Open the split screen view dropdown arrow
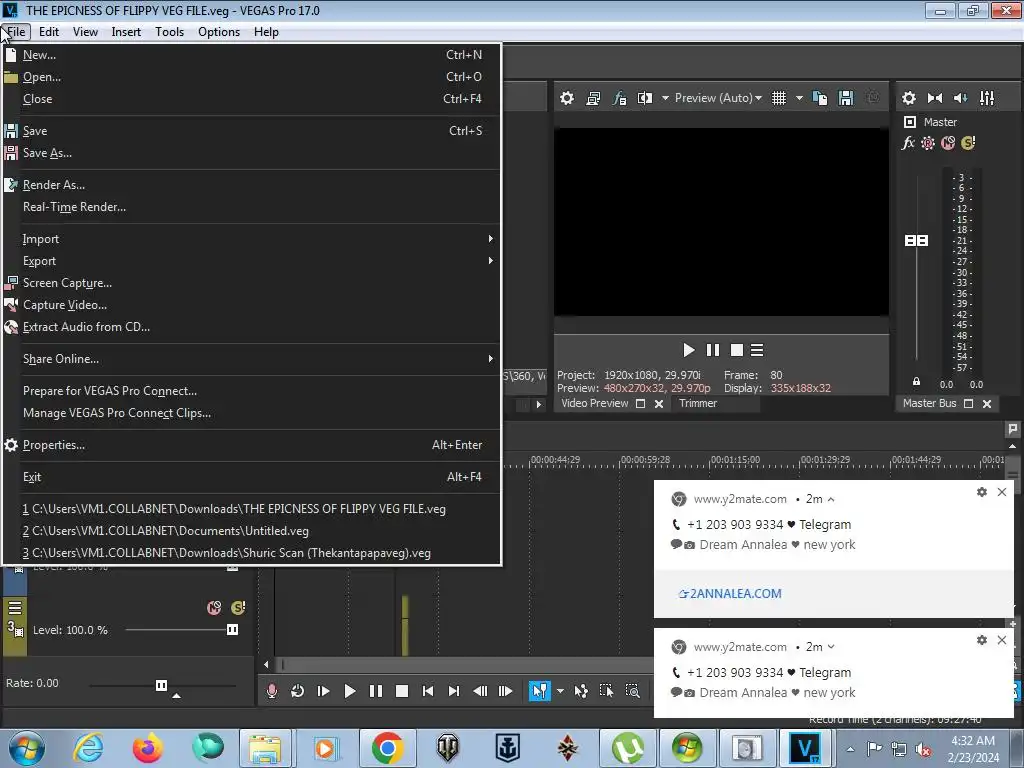The width and height of the screenshot is (1024, 768). [665, 98]
